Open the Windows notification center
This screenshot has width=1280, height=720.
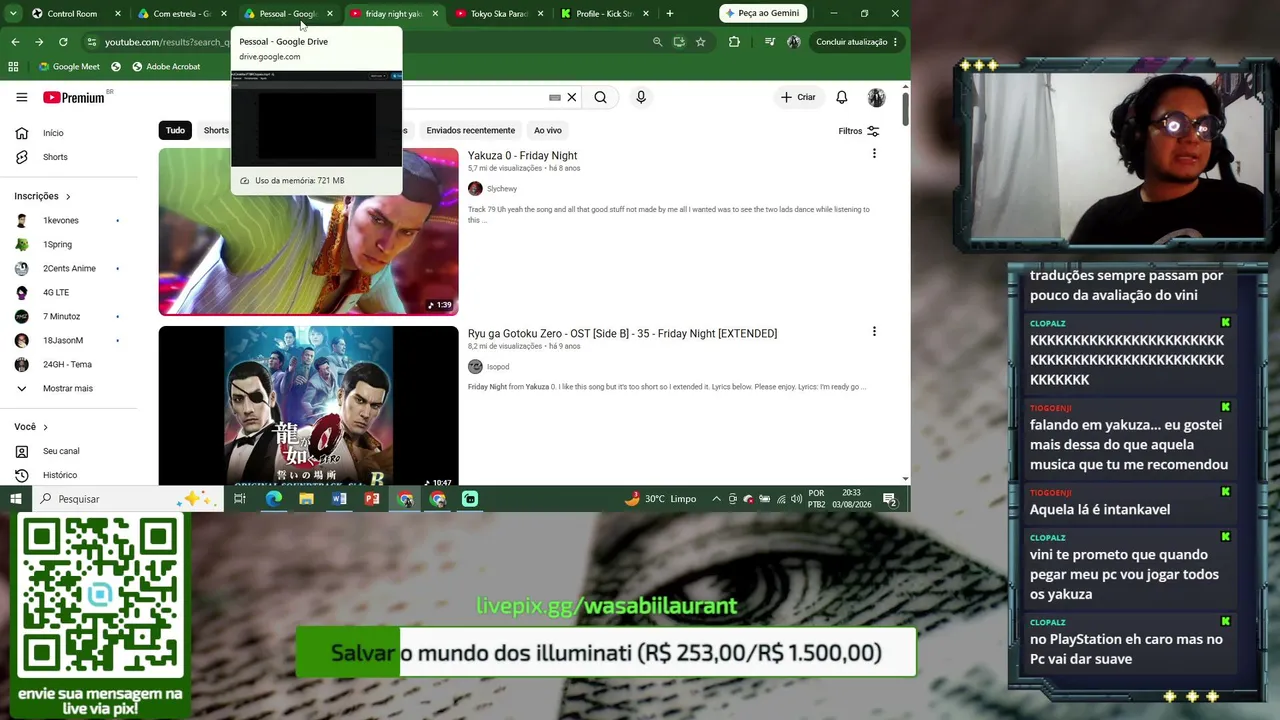coord(890,499)
